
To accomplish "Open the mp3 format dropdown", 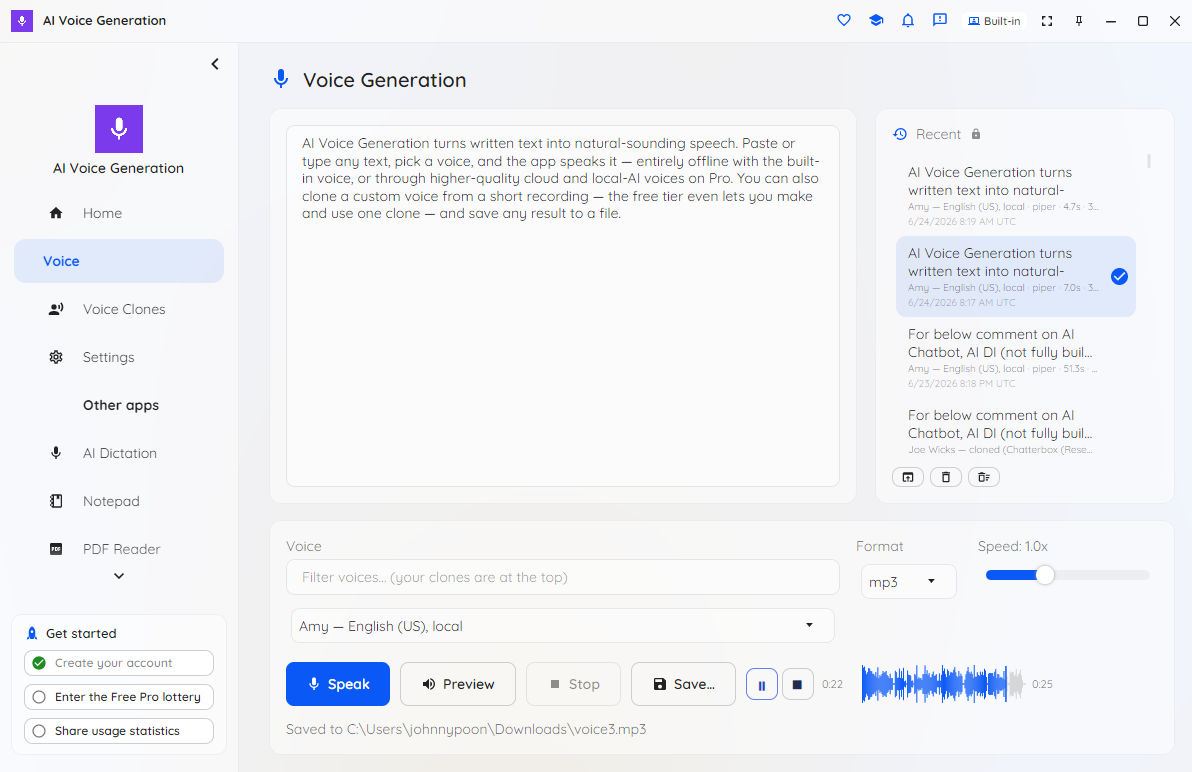I will (x=908, y=582).
